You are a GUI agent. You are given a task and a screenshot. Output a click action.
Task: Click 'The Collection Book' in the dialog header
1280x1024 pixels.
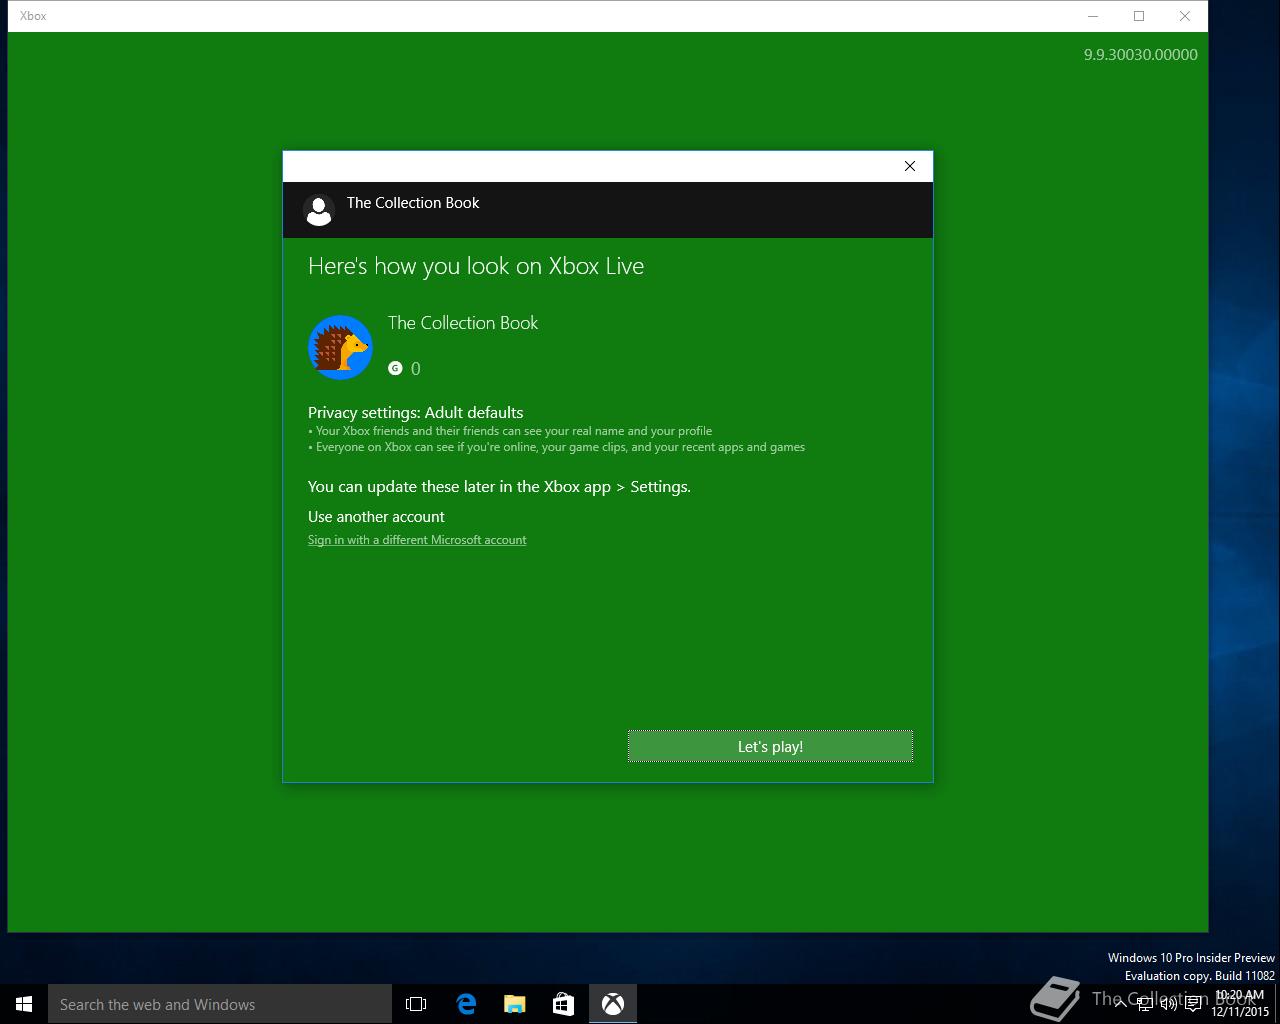[x=413, y=203]
